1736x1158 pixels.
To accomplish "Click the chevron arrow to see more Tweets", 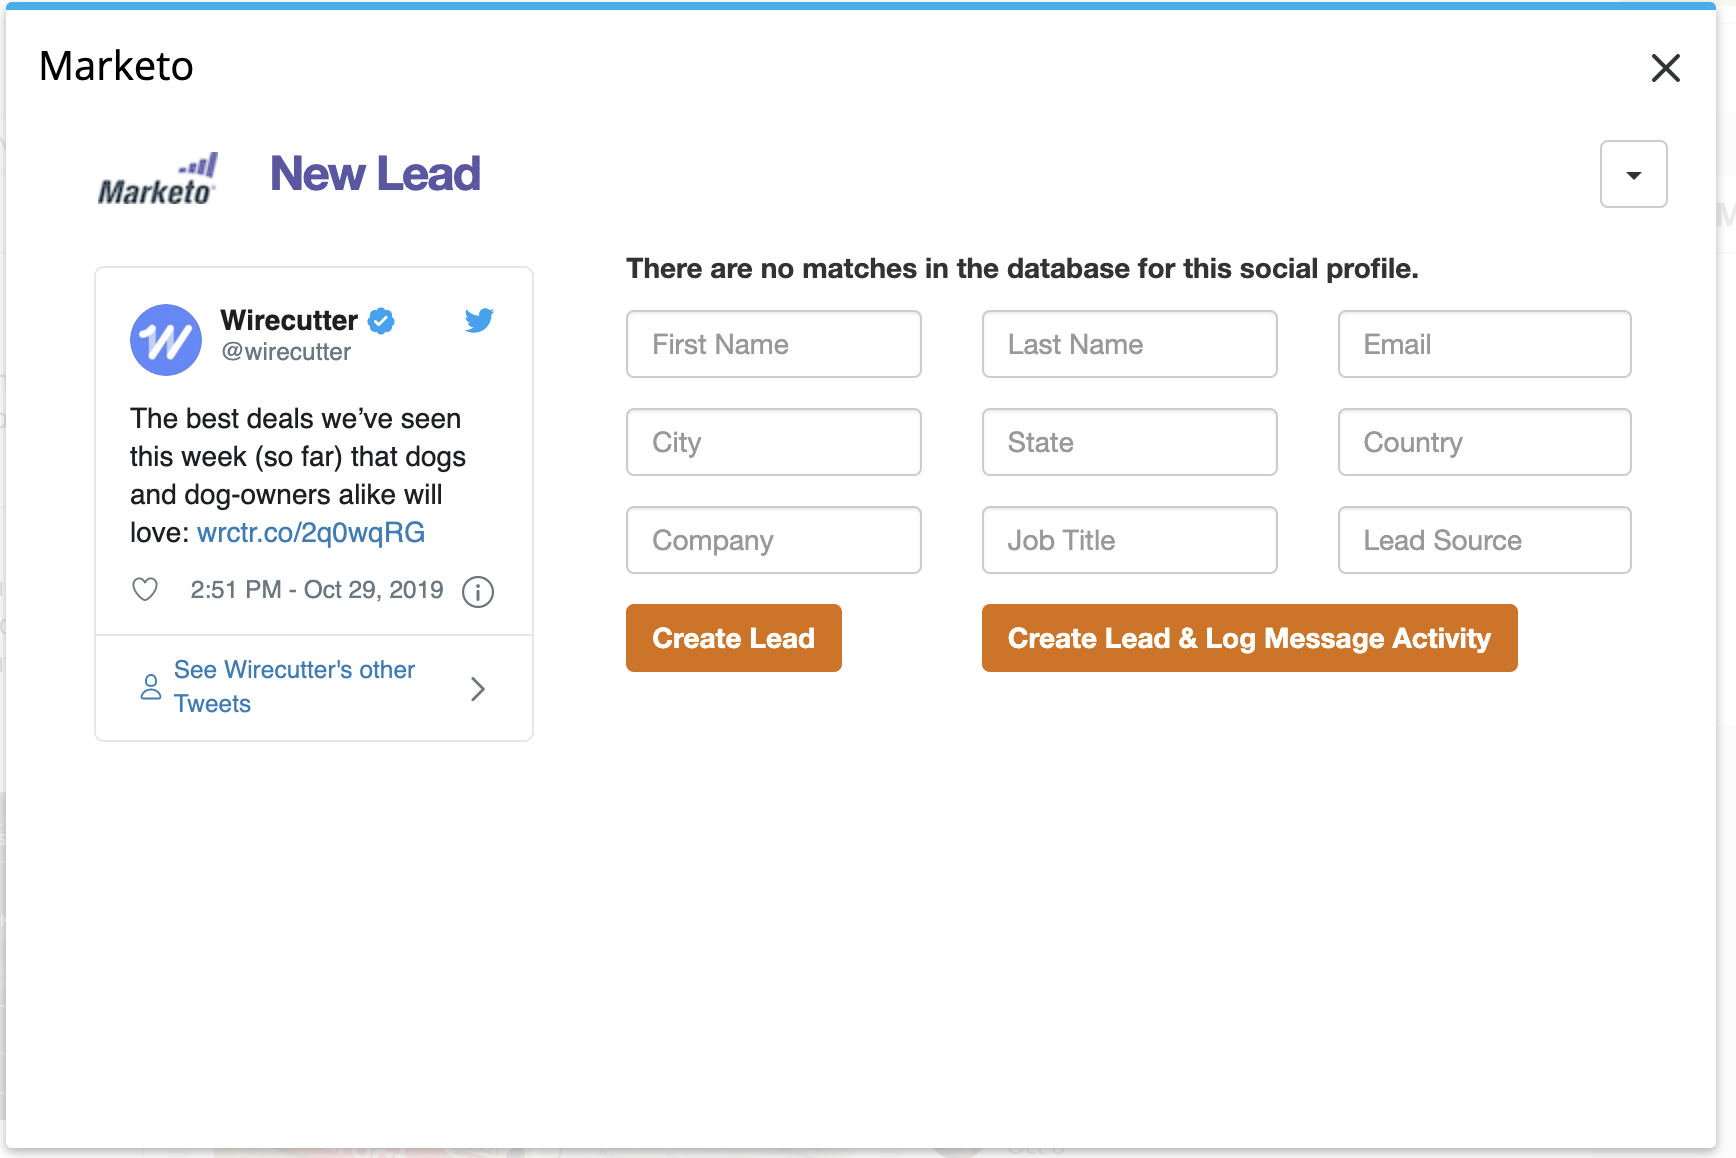I will click(478, 688).
